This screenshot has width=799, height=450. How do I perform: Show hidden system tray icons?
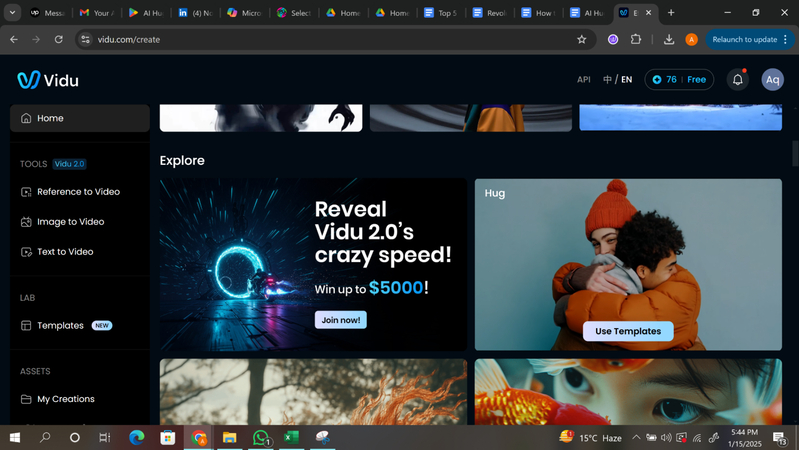tap(636, 437)
